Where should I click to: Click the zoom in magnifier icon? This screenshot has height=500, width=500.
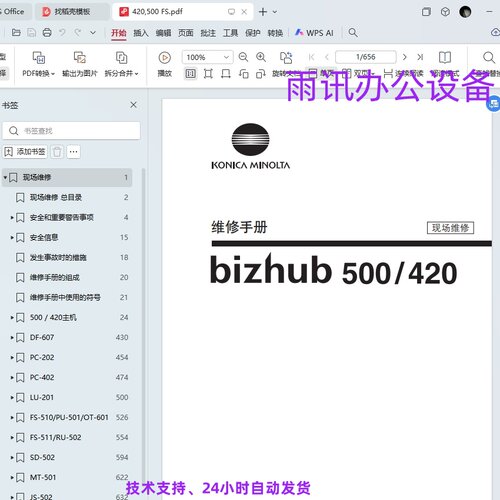261,57
